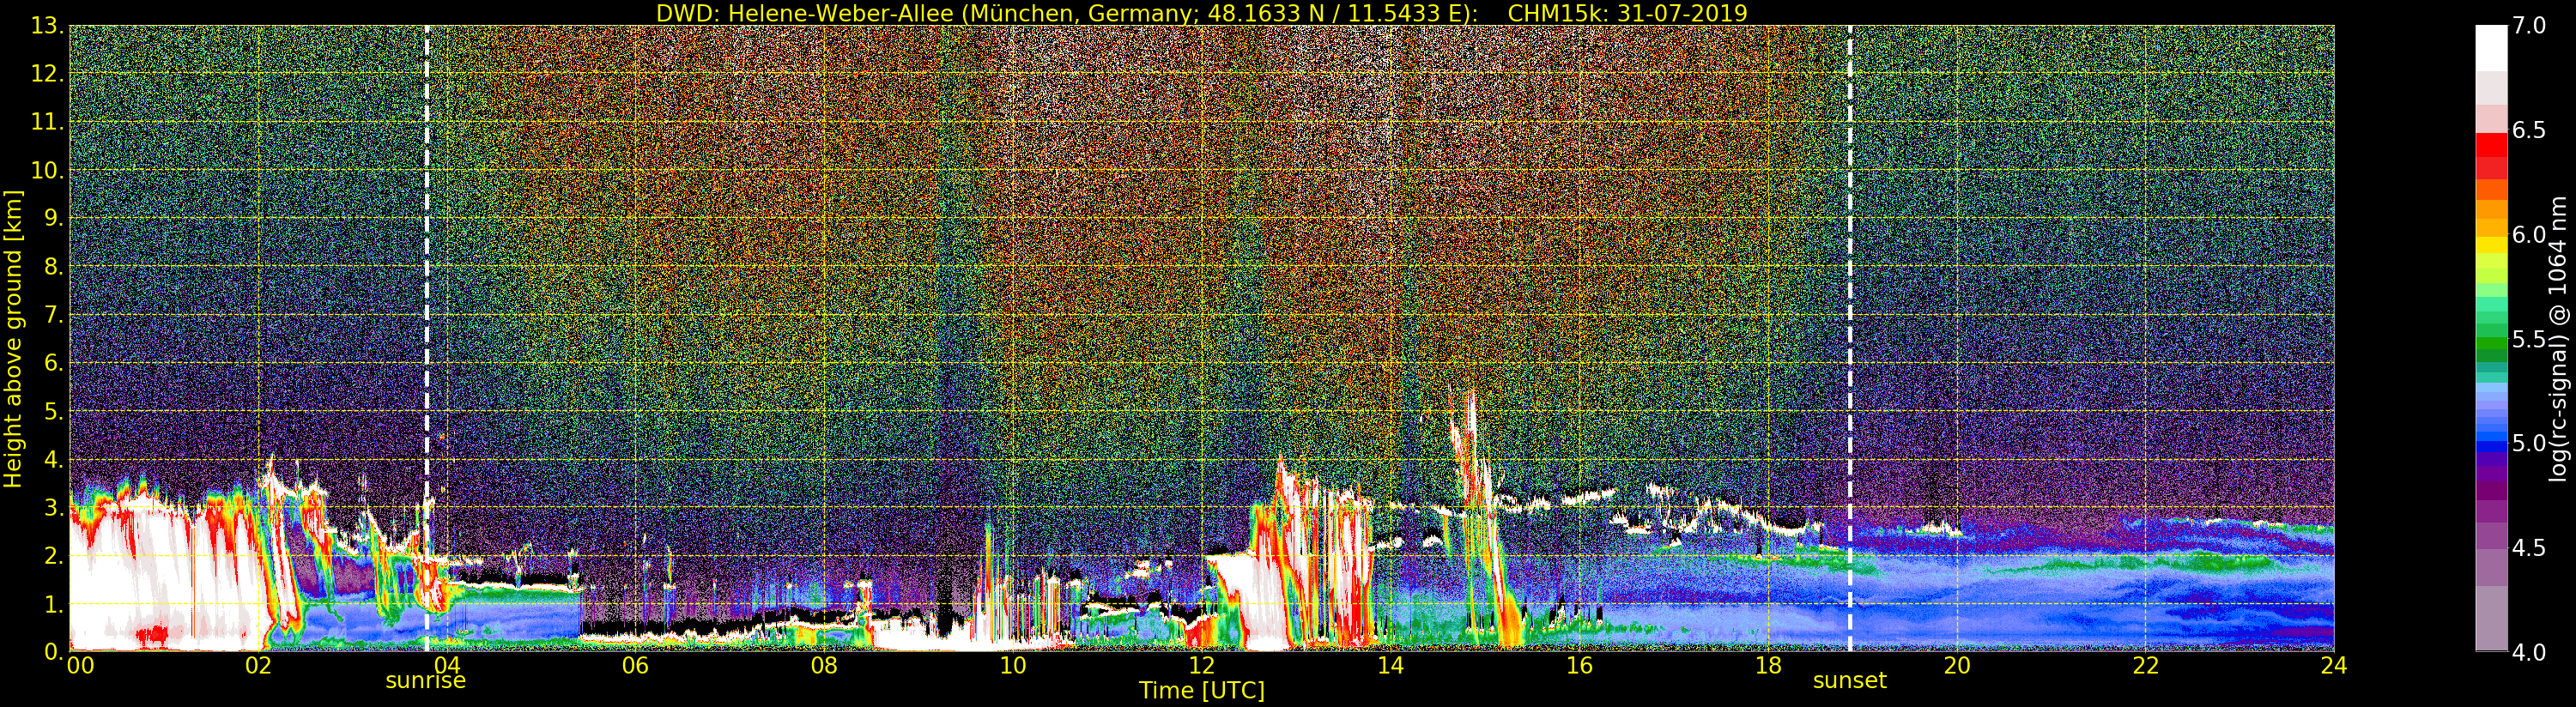Pick the bright red colorbar segment

click(2491, 145)
